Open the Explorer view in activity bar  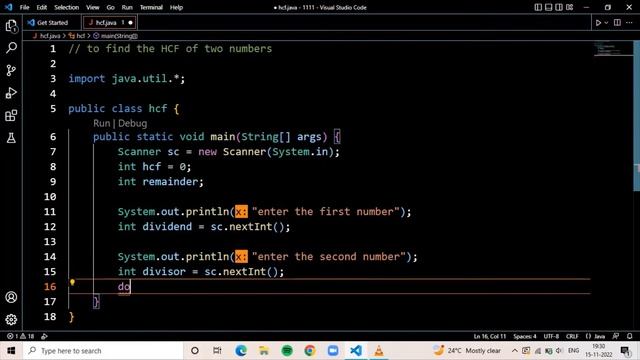11,27
